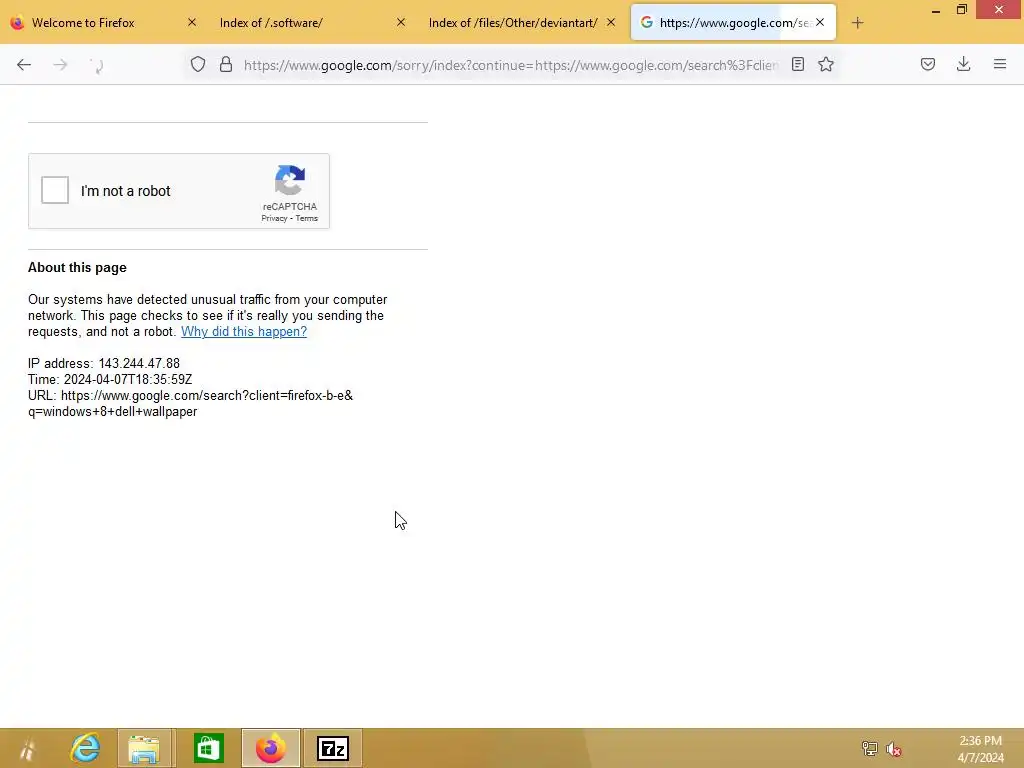Check the I'm not a robot box
This screenshot has width=1024, height=768.
[x=55, y=190]
